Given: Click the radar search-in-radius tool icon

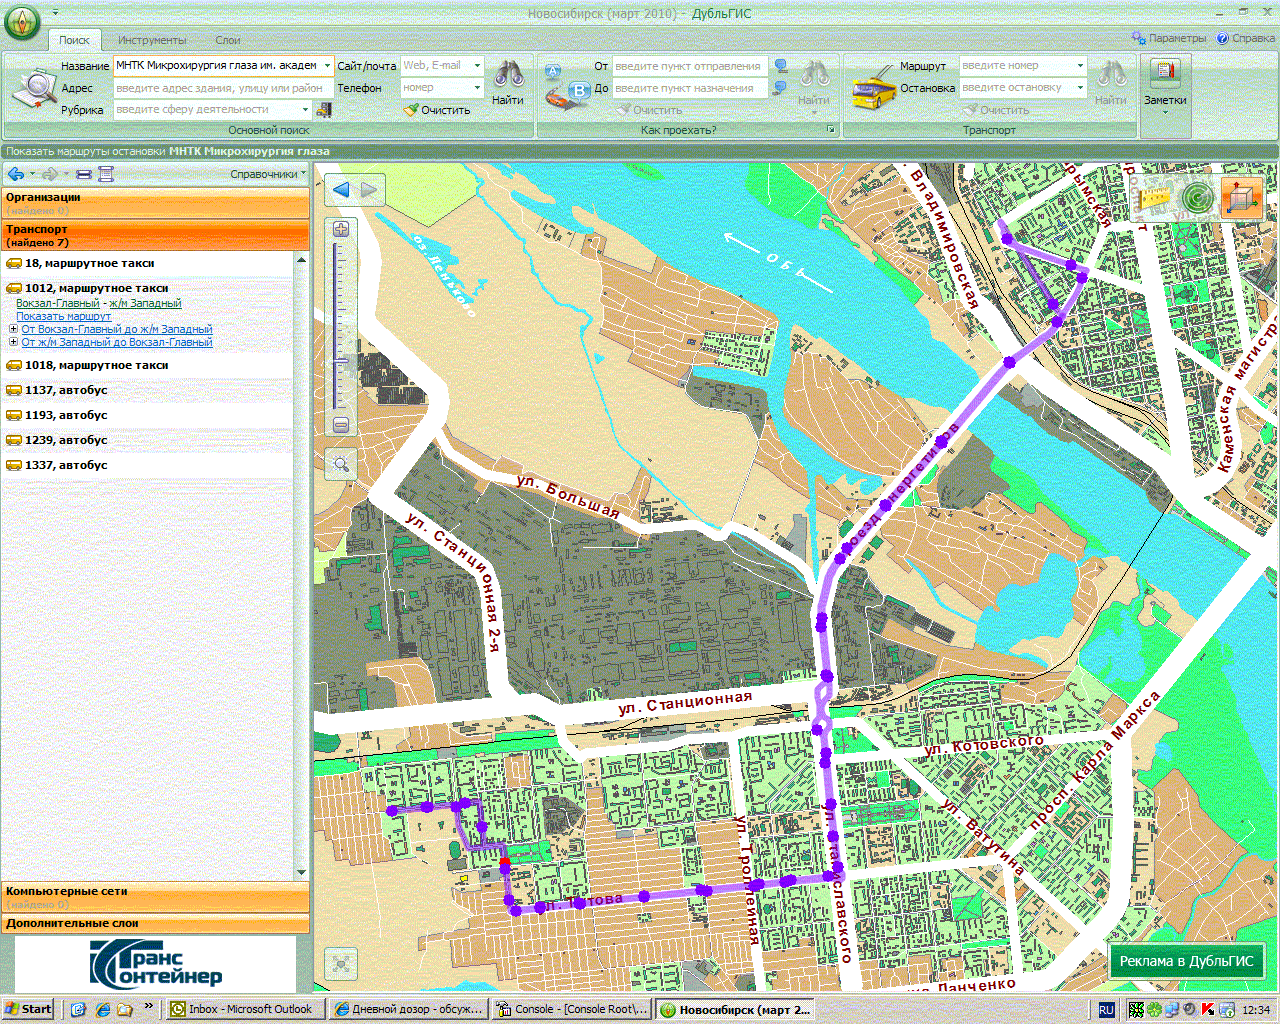Looking at the screenshot, I should [1197, 198].
